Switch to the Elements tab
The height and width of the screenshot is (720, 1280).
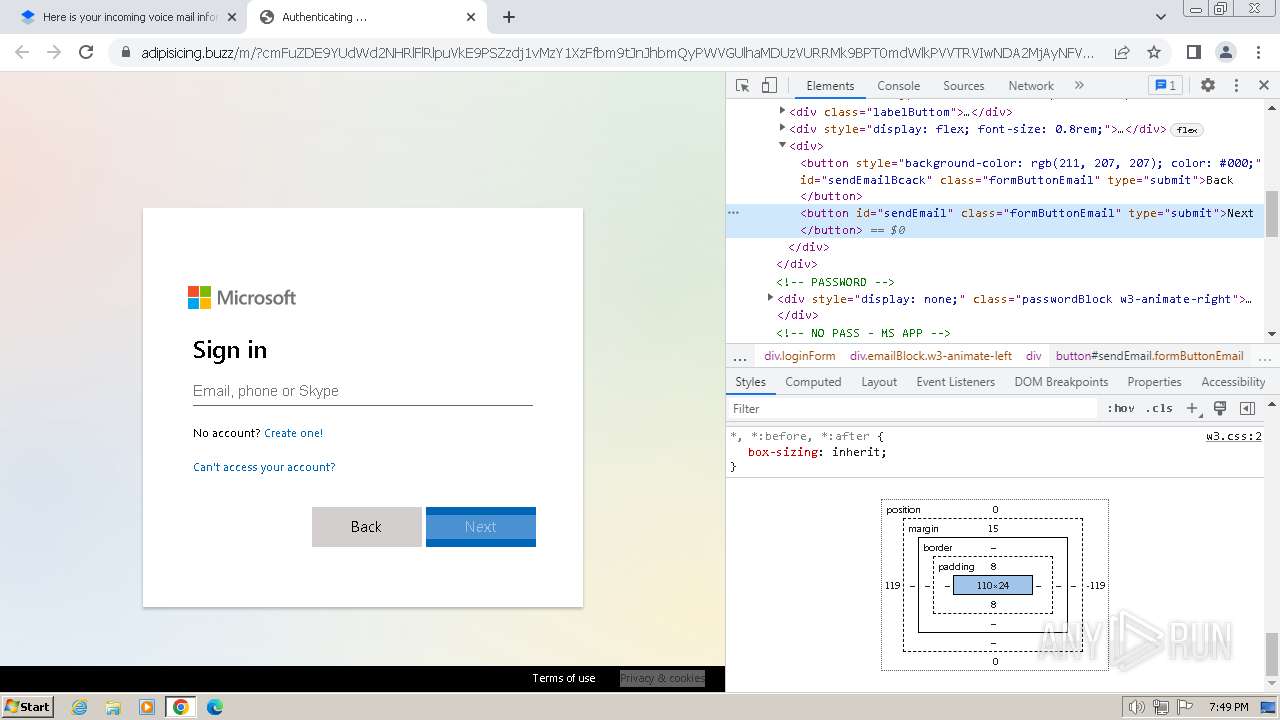830,86
